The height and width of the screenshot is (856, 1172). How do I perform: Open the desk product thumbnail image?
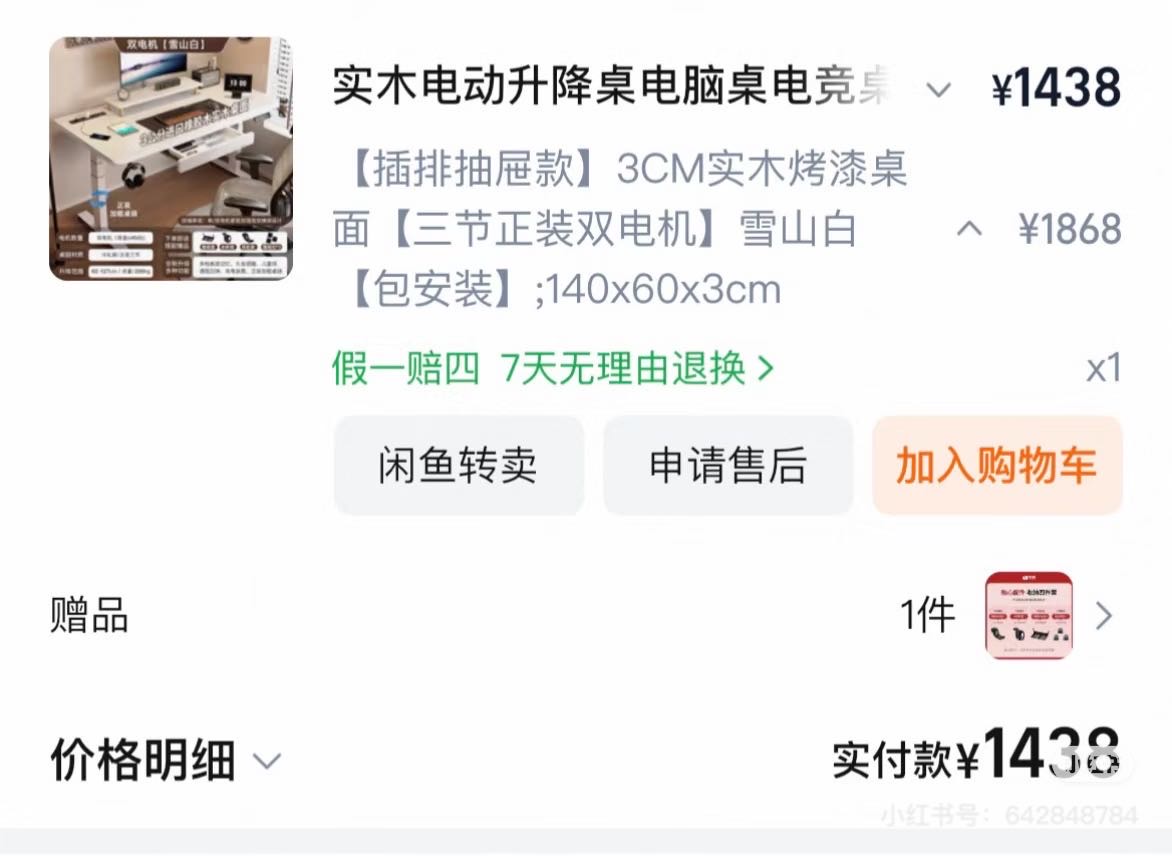click(170, 158)
